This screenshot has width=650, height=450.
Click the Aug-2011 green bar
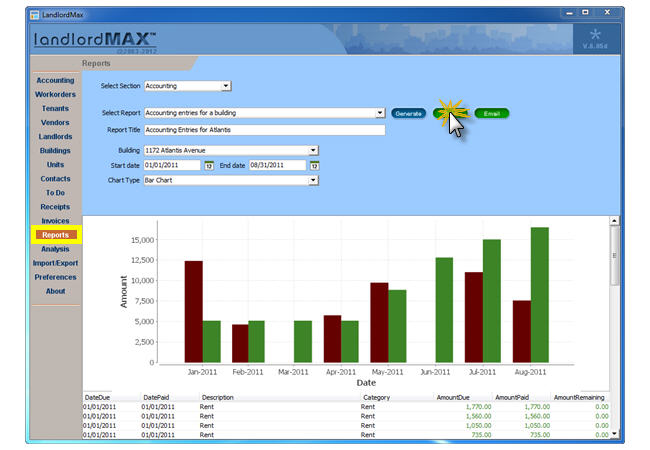(x=540, y=295)
